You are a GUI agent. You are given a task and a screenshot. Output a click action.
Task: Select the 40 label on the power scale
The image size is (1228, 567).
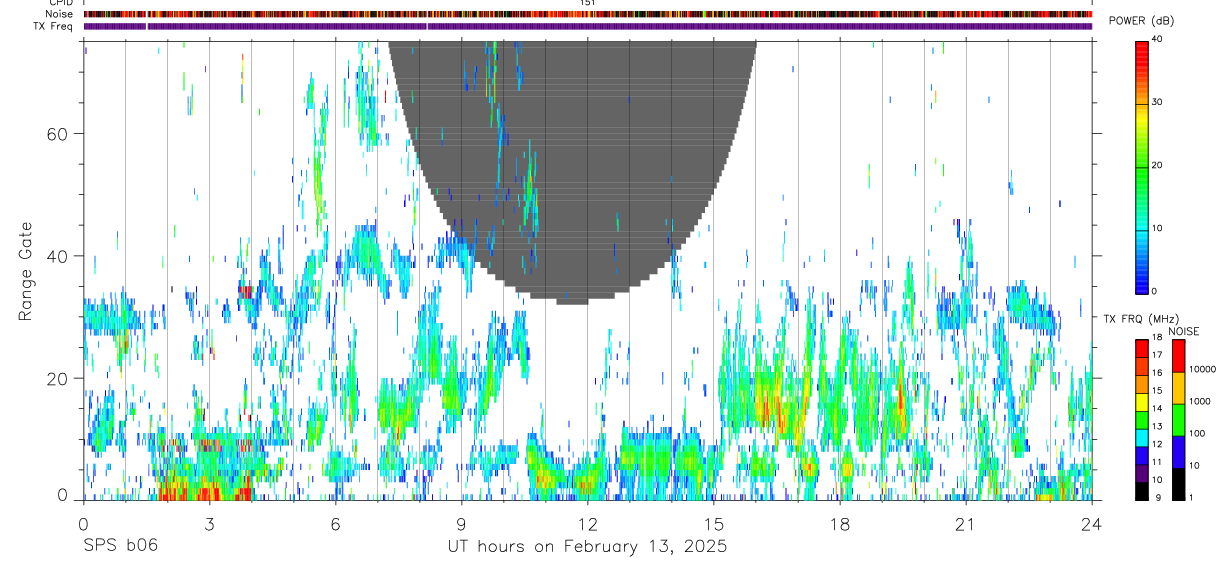[x=1158, y=40]
